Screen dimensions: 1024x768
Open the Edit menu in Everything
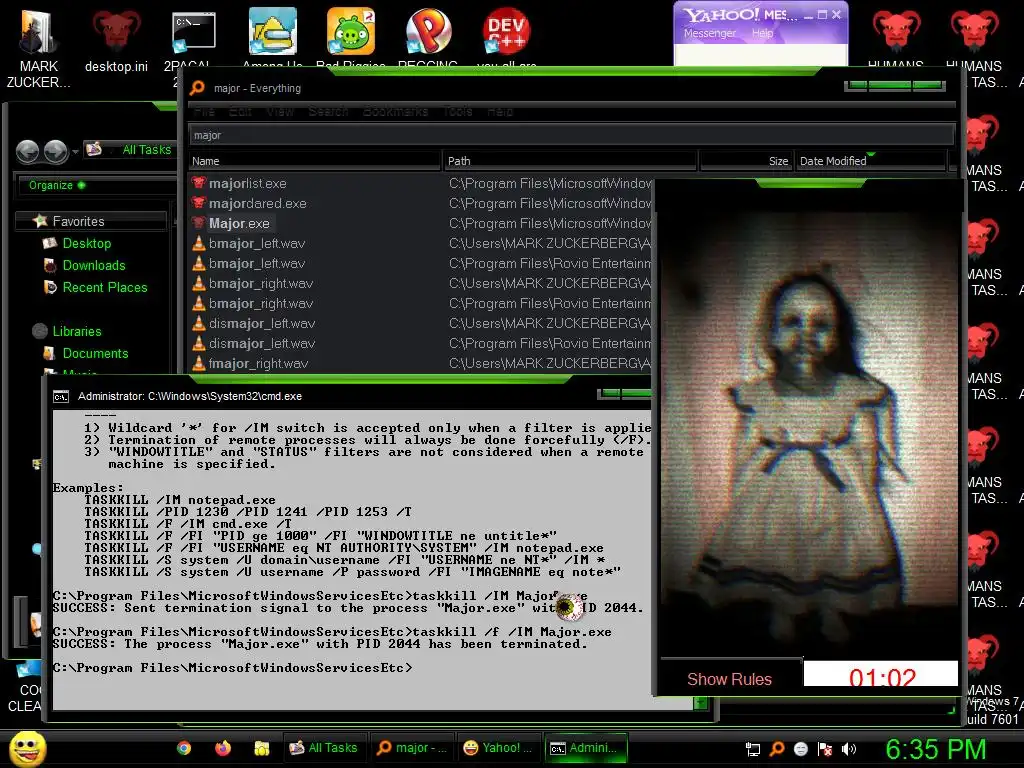(x=240, y=112)
